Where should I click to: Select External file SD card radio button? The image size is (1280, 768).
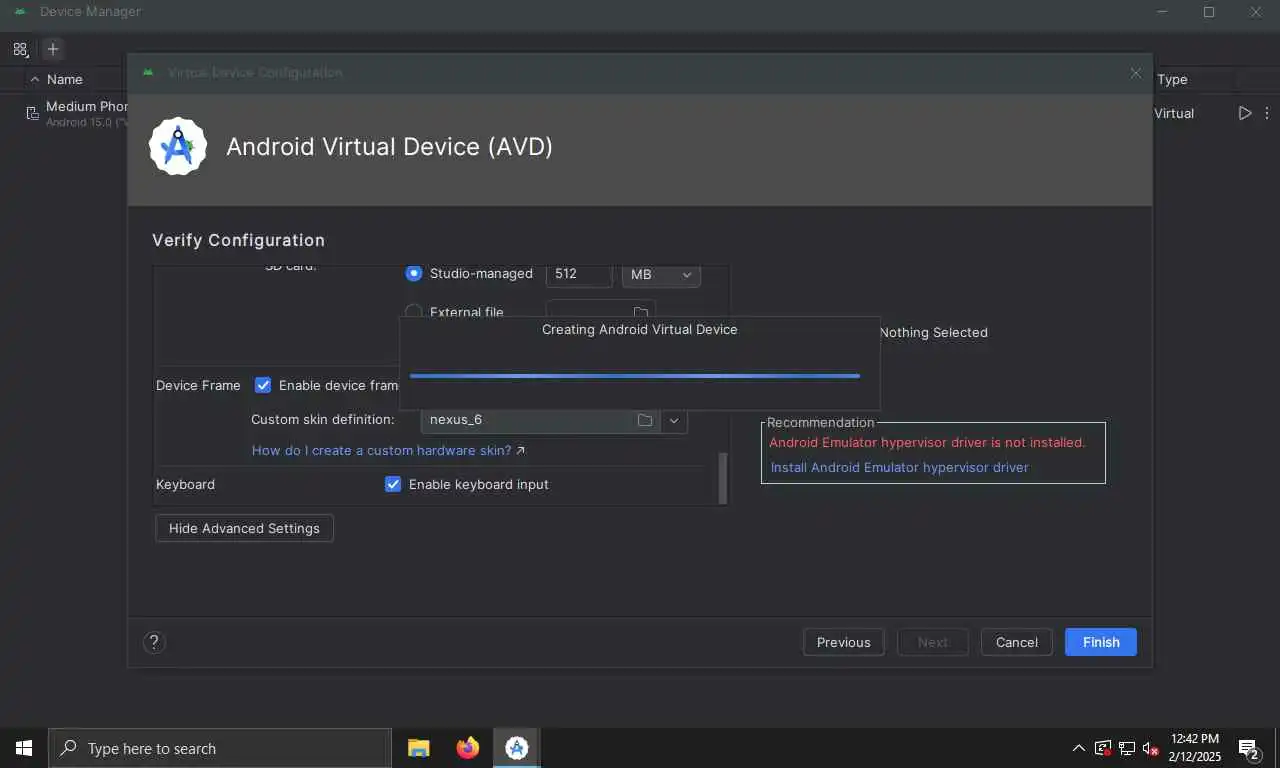pos(413,312)
